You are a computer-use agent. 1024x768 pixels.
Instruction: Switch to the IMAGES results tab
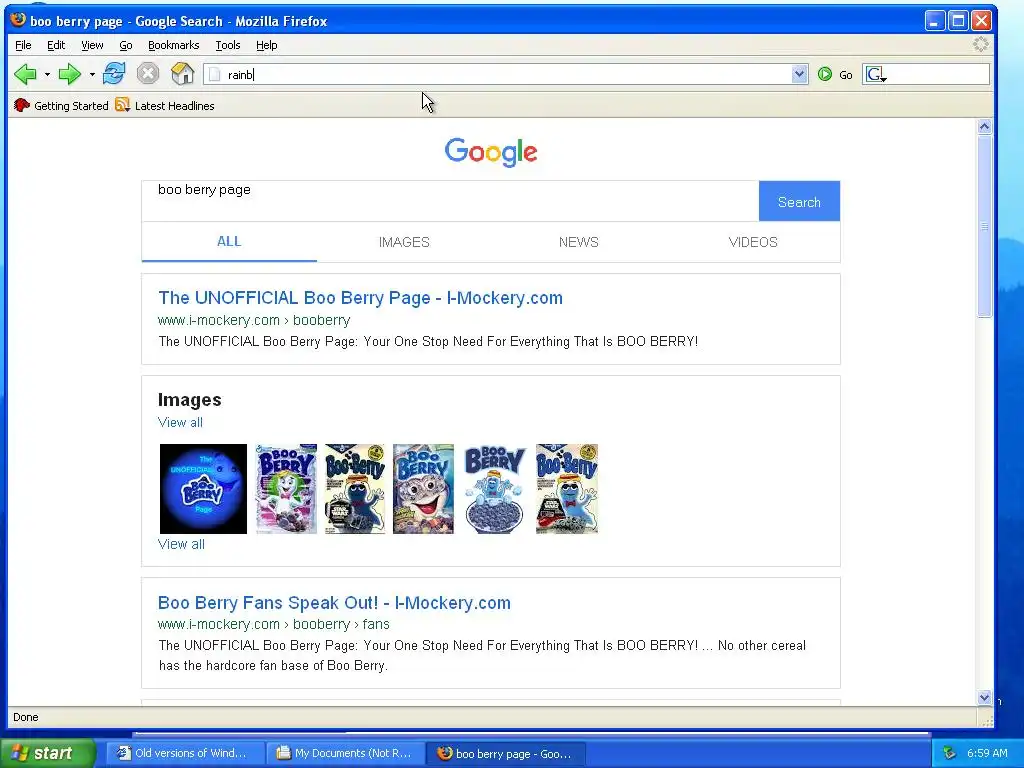click(404, 242)
